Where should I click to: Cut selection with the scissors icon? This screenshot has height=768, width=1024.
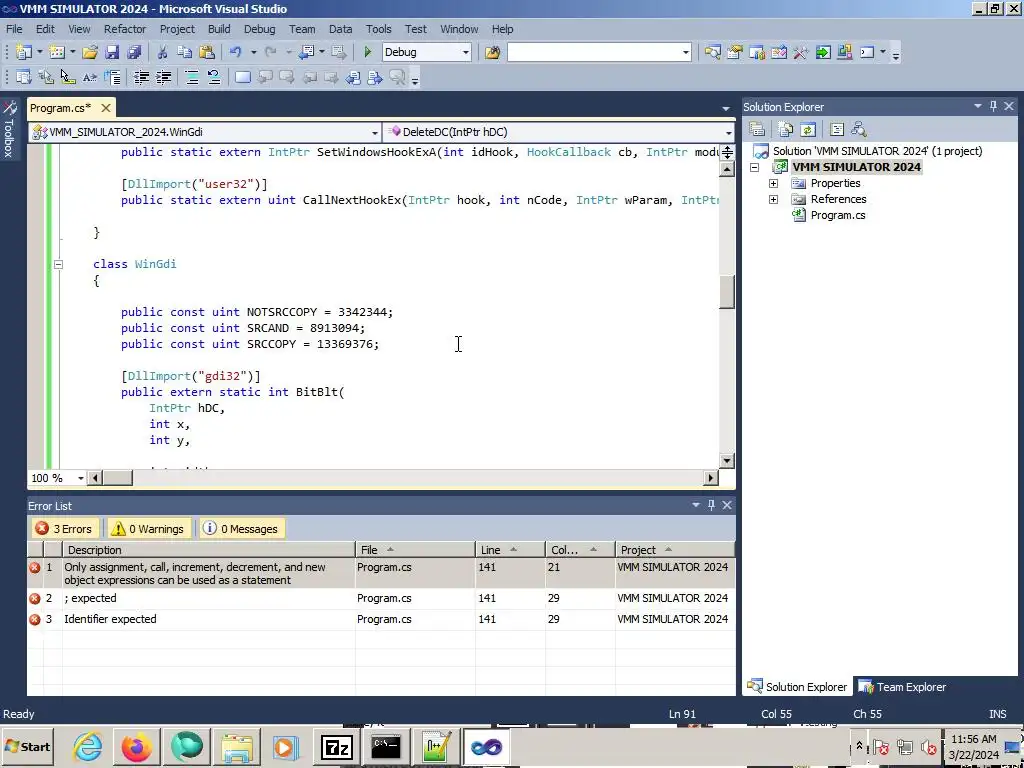(x=163, y=52)
